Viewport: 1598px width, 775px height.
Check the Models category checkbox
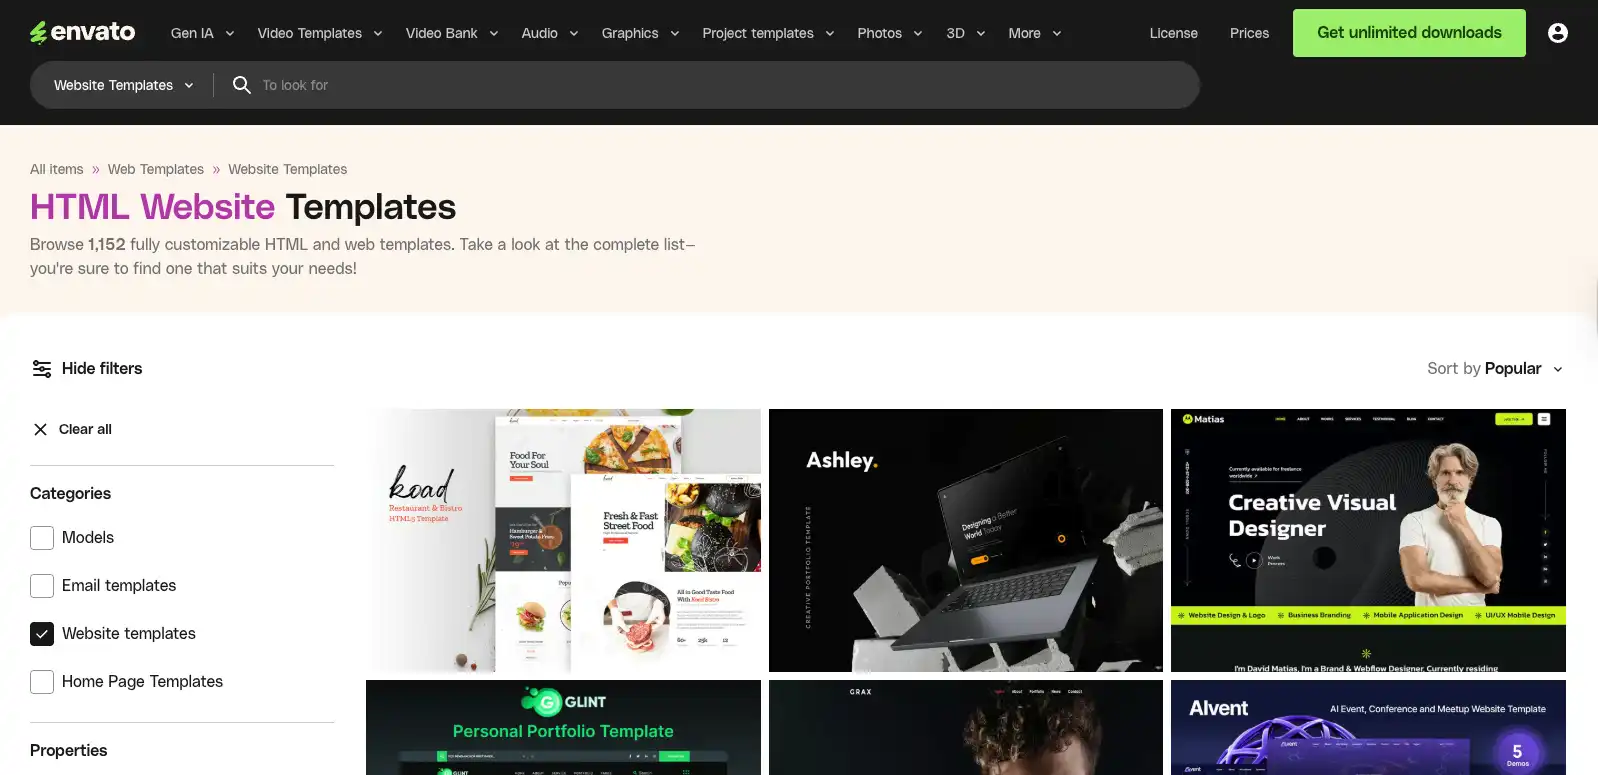tap(42, 538)
